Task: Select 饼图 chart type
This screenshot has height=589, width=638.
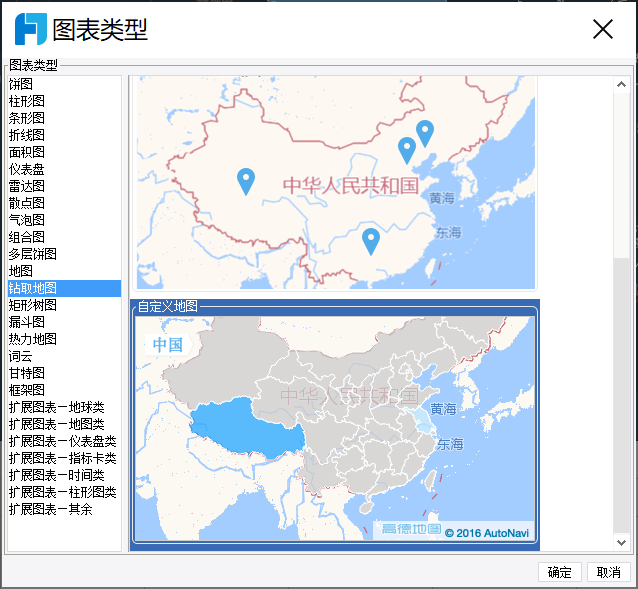Action: 64,84
